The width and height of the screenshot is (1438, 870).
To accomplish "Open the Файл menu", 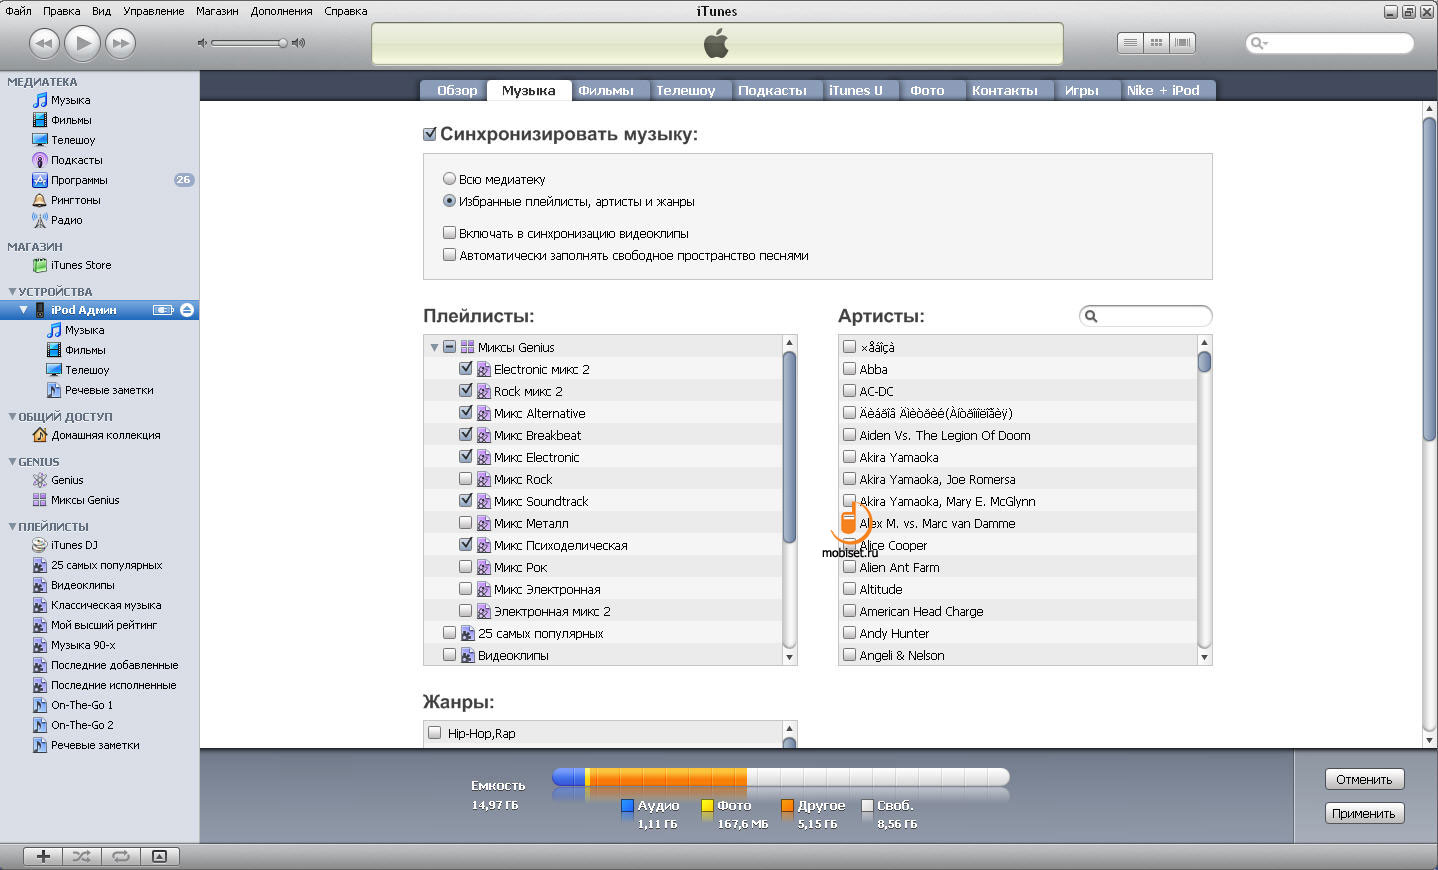I will pyautogui.click(x=18, y=11).
